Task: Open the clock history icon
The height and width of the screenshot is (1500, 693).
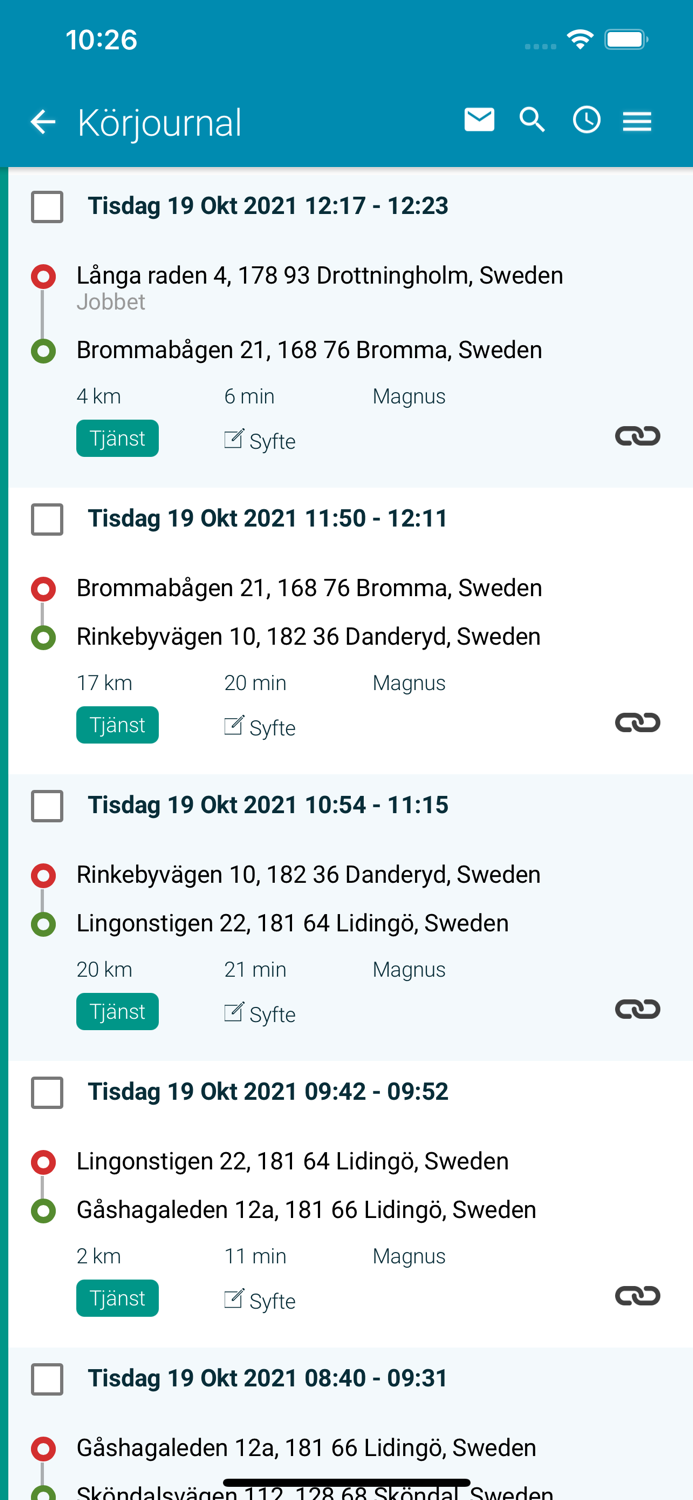Action: coord(587,120)
